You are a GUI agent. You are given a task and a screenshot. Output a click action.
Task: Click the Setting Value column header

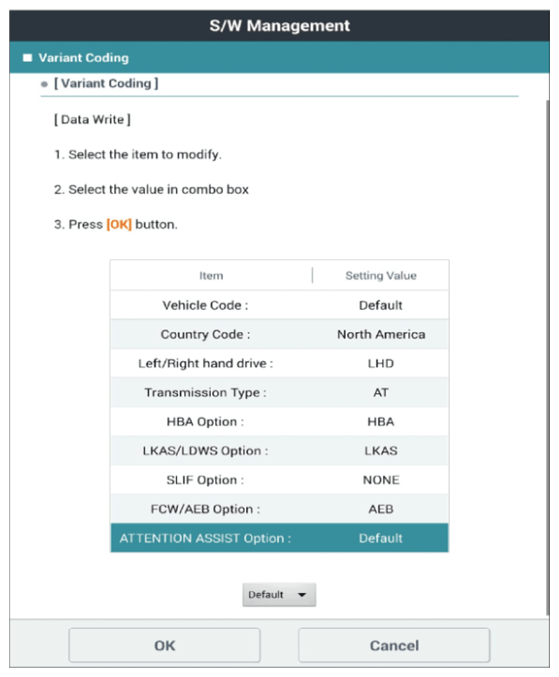pos(381,275)
